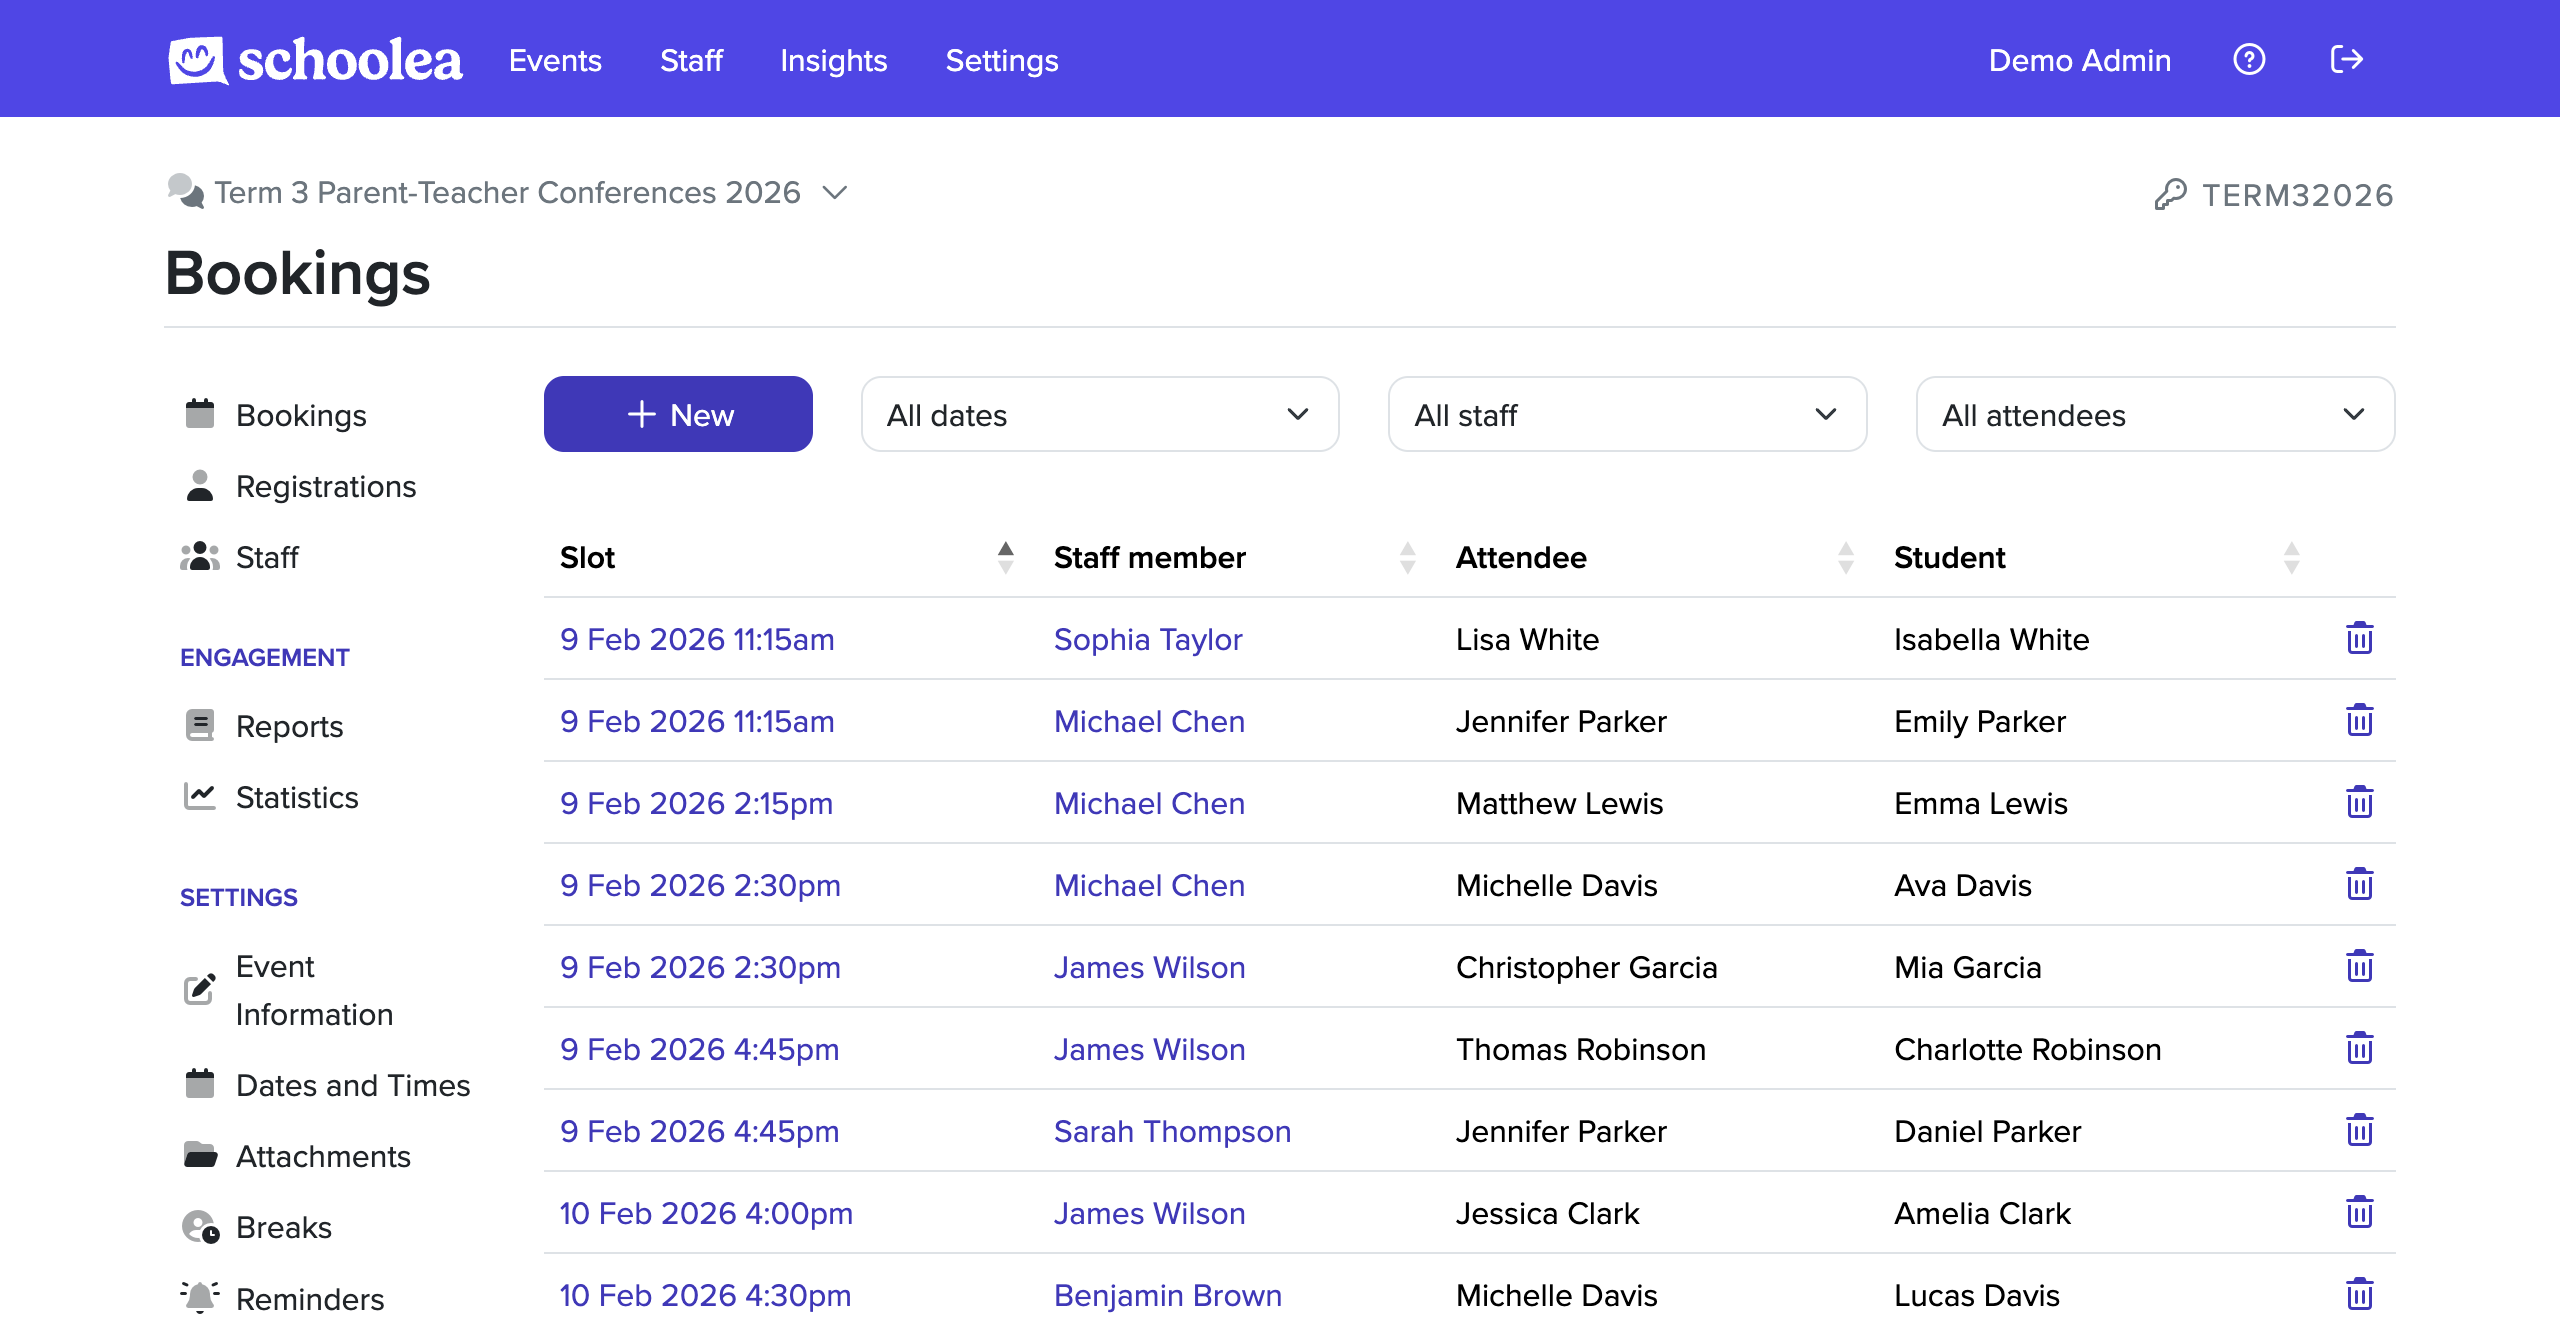Delete the Lisa White booking via trash icon
This screenshot has height=1322, width=2560.
[2360, 638]
